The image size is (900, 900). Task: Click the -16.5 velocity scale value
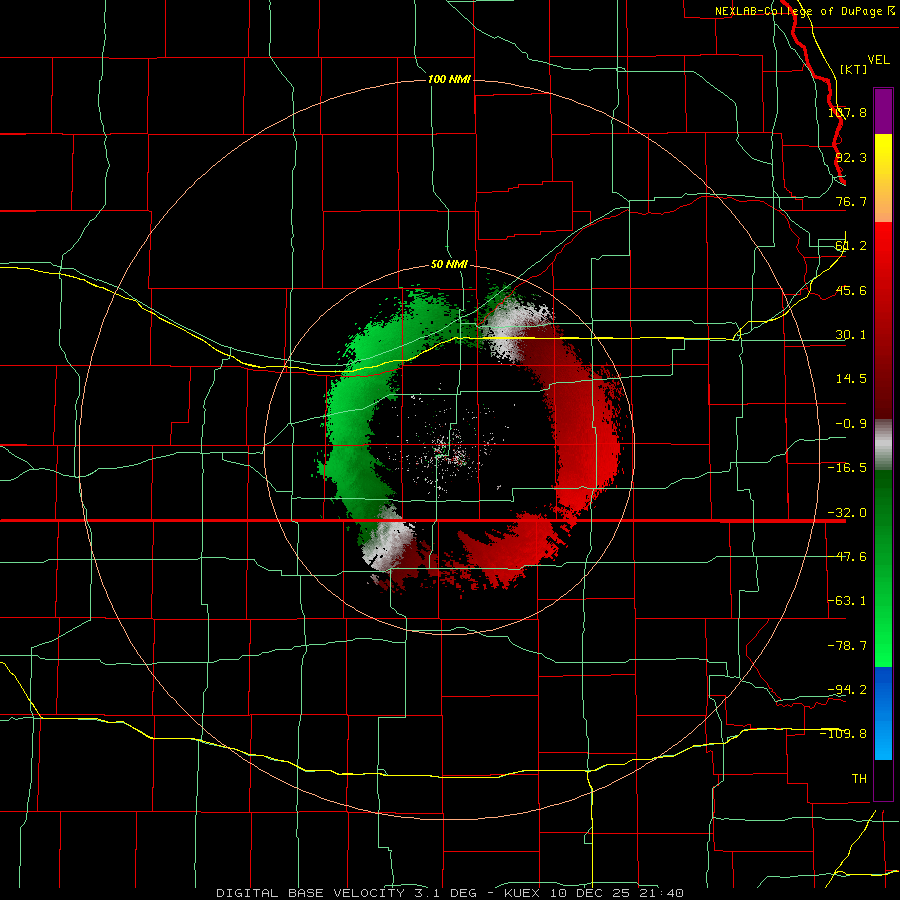[x=847, y=468]
